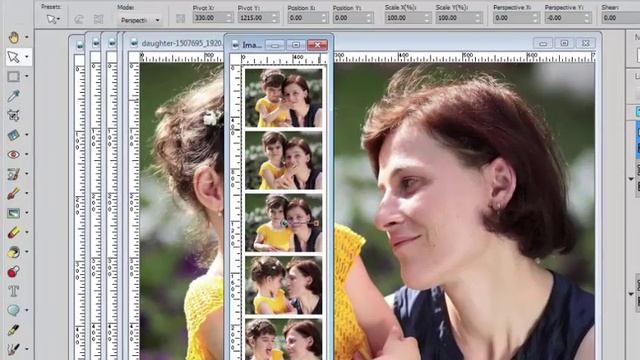Select the Flood Fill tool
The width and height of the screenshot is (640, 360).
tap(13, 252)
